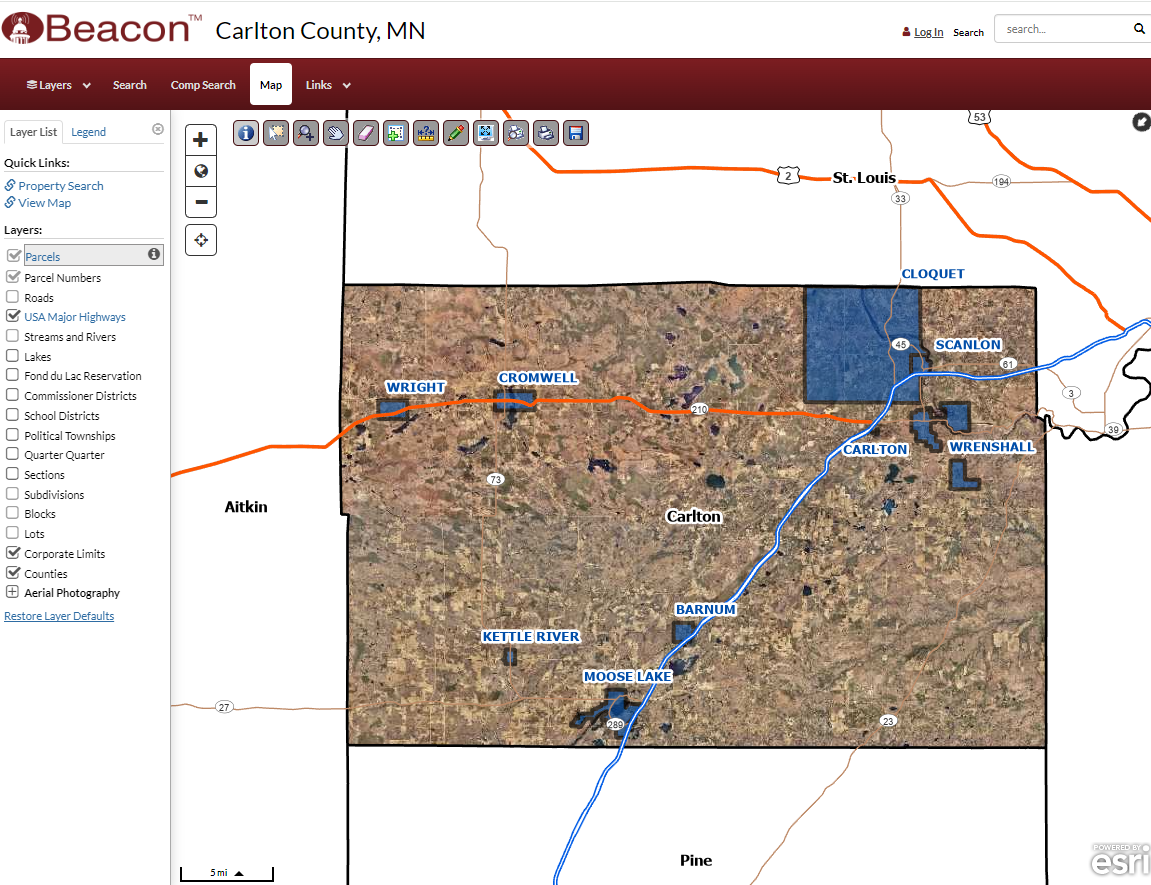This screenshot has height=885, width=1151.
Task: Open the Comp Search menu item
Action: [x=203, y=85]
